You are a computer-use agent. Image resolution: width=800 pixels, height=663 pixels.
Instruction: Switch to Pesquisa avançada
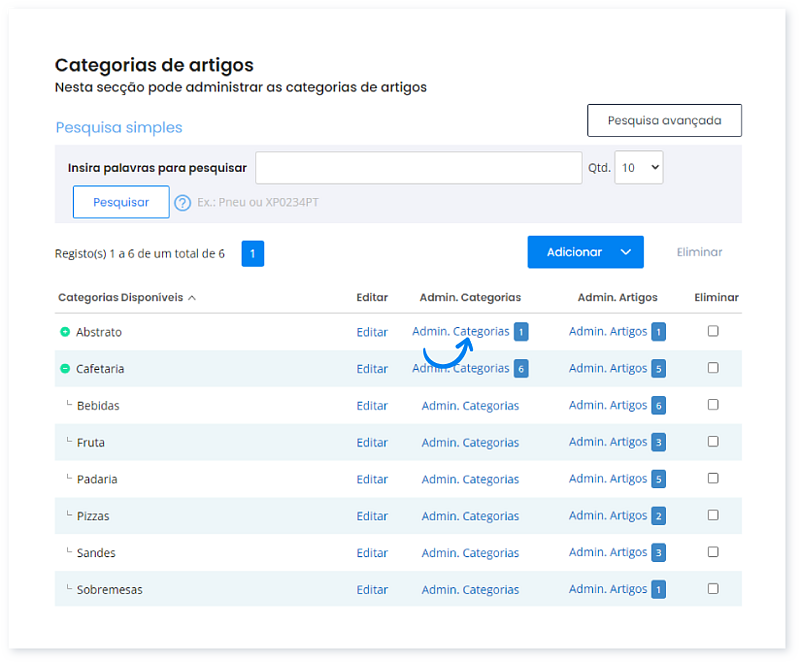[664, 120]
